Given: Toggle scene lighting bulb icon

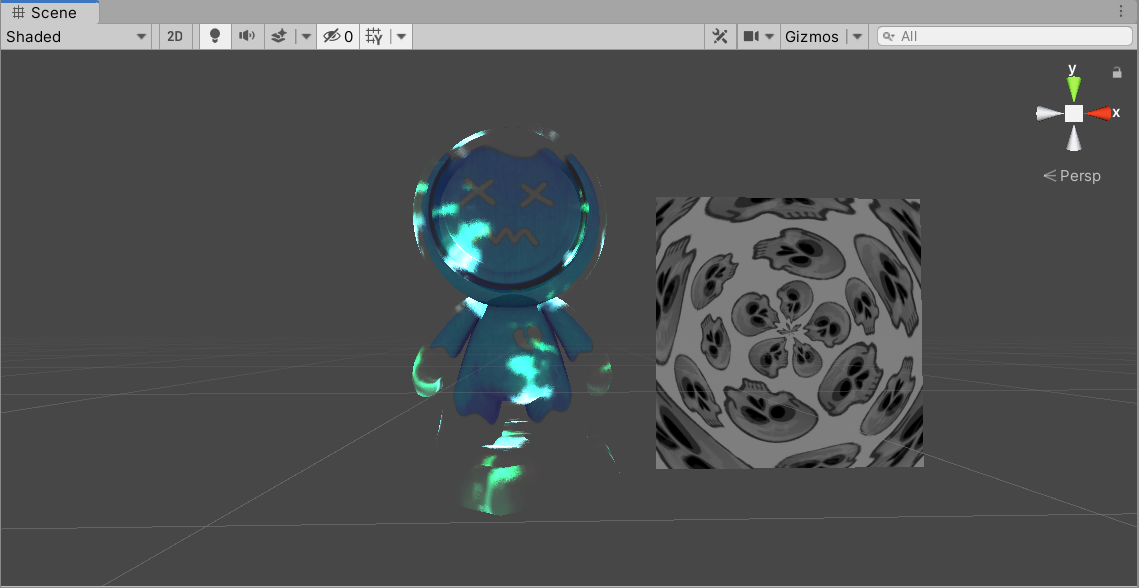Looking at the screenshot, I should (x=215, y=36).
